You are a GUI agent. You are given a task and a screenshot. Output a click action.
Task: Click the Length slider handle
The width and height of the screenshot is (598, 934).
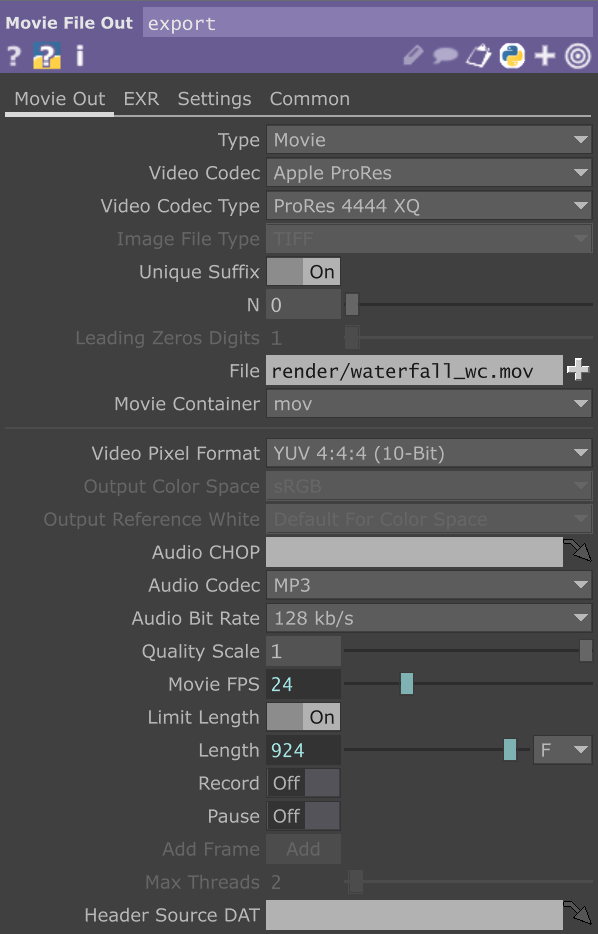(x=510, y=750)
